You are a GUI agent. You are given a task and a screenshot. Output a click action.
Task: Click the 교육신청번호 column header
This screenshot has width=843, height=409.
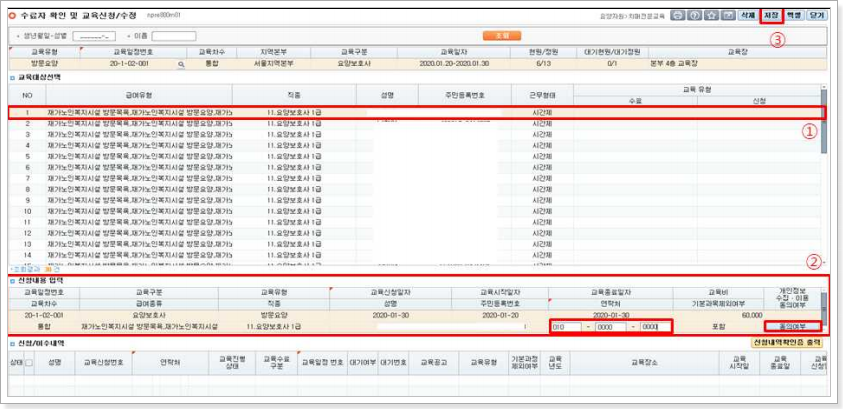click(104, 363)
